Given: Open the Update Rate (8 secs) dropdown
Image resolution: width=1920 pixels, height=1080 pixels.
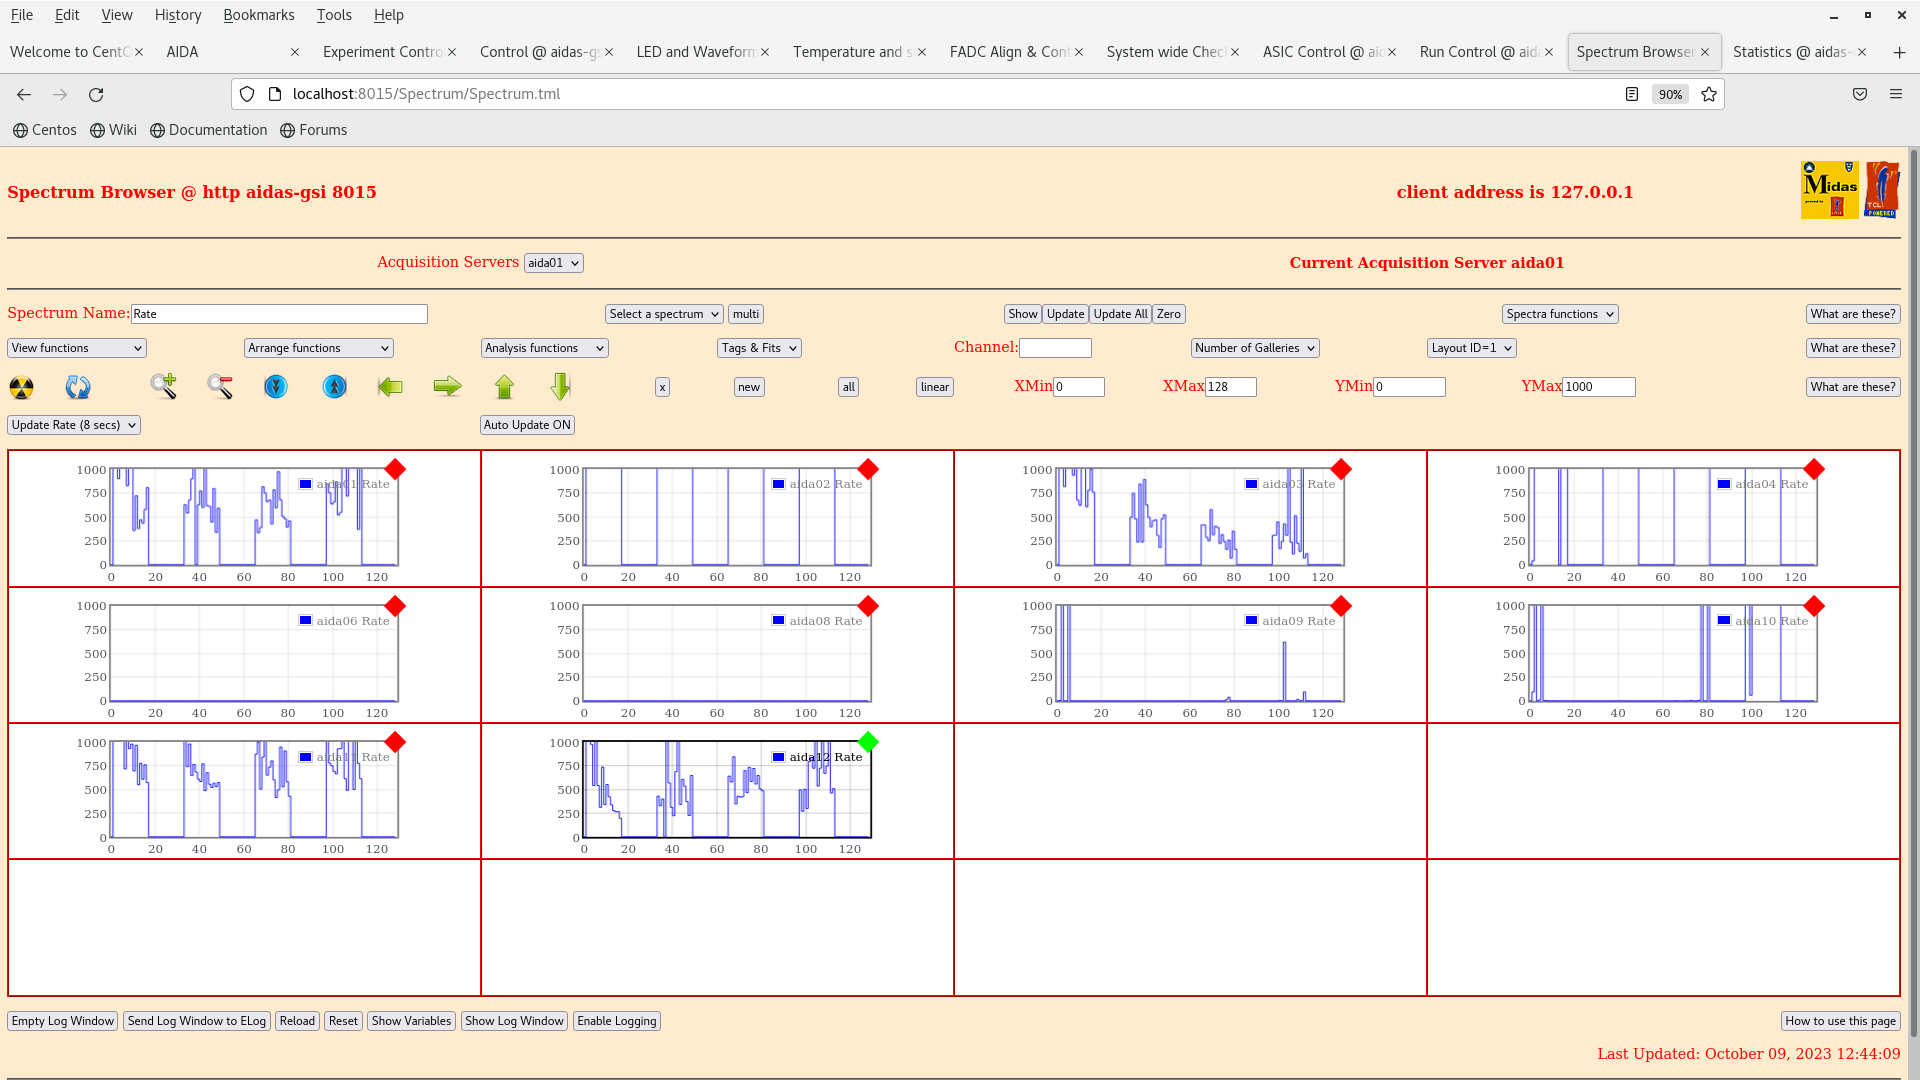Looking at the screenshot, I should click(74, 425).
